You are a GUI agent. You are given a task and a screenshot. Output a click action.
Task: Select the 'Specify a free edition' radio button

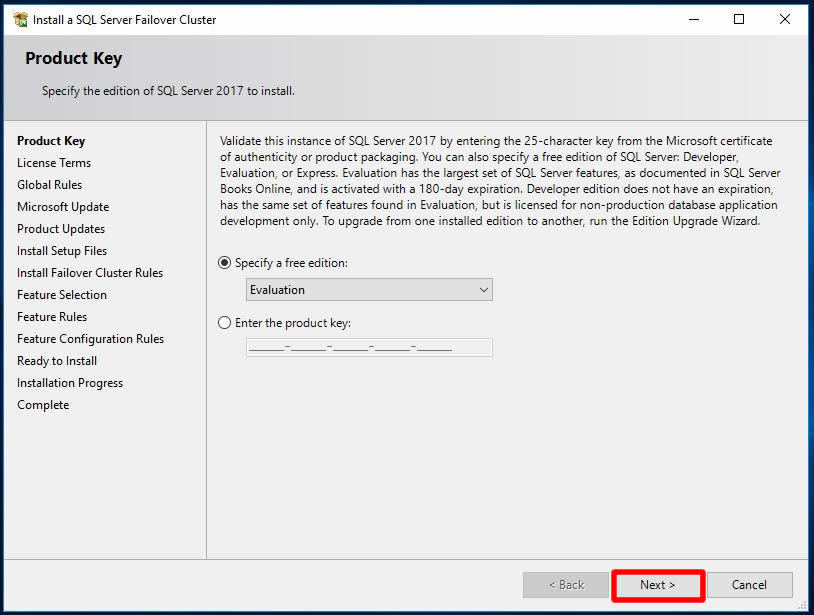(x=225, y=263)
